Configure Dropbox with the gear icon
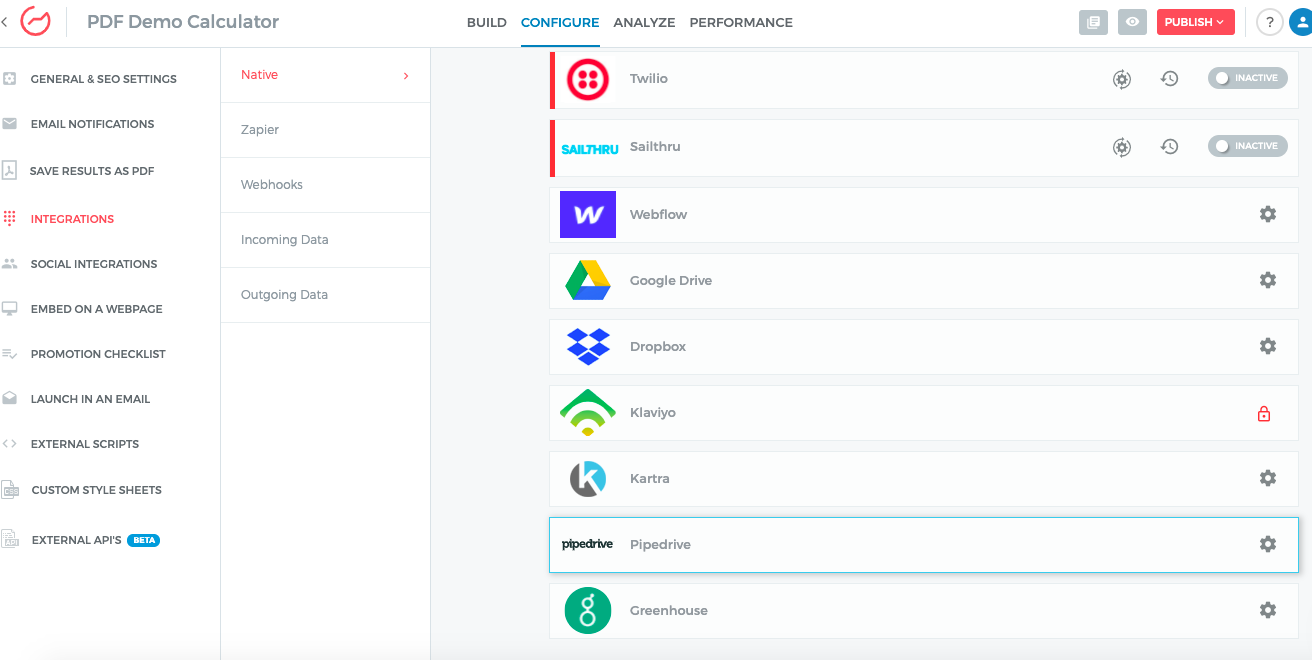The height and width of the screenshot is (660, 1312). (x=1268, y=346)
